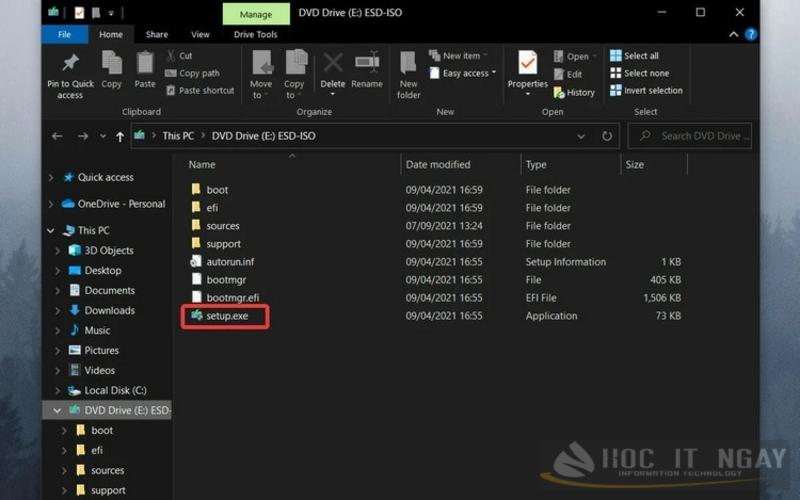This screenshot has height=500, width=800.
Task: Click DVD Drive (E:) ESD-ISO breadcrumb
Action: (263, 136)
